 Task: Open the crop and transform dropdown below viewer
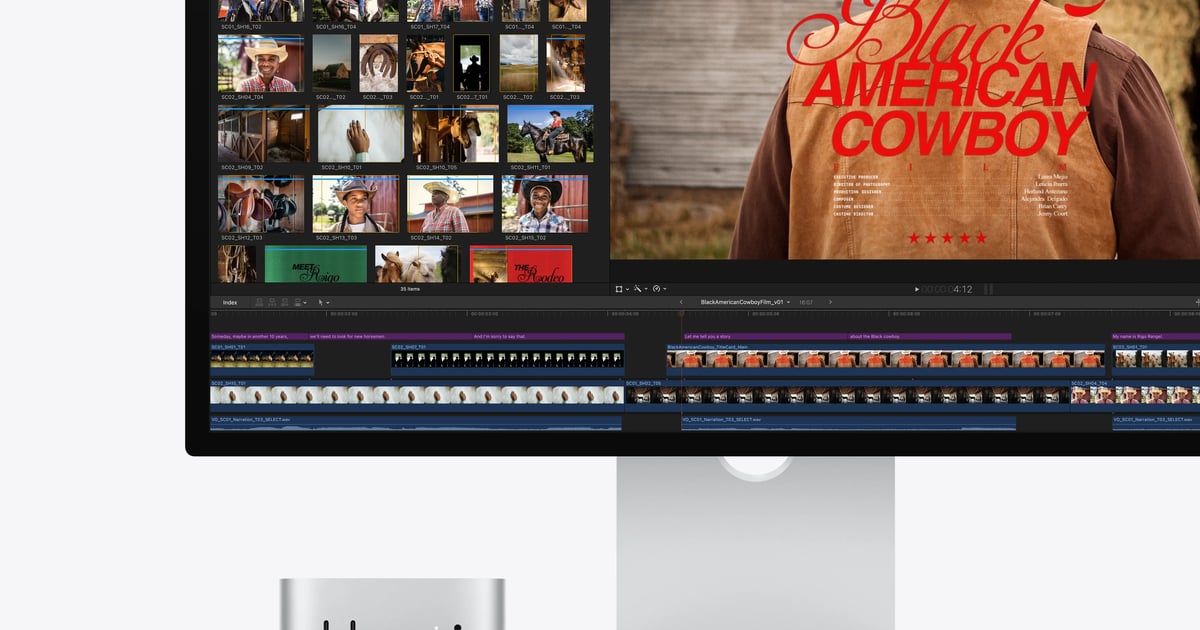pyautogui.click(x=623, y=289)
